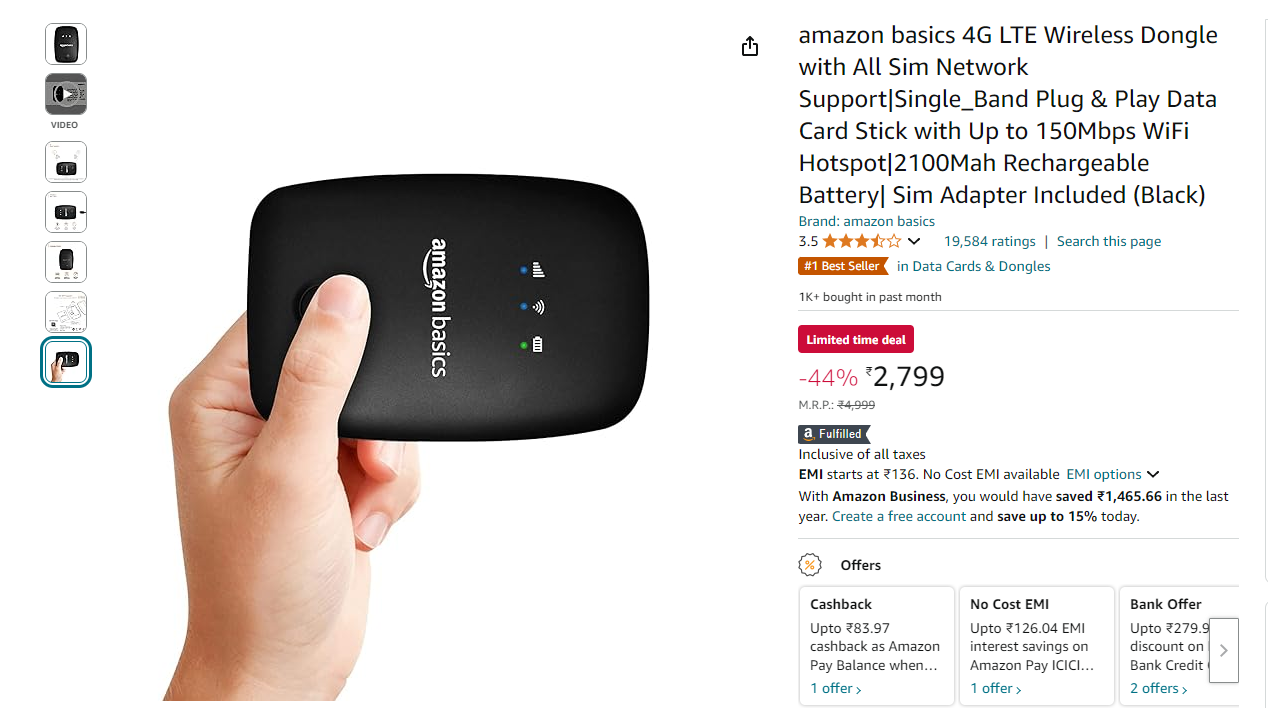The height and width of the screenshot is (708, 1268).
Task: Click the star rating icons
Action: click(x=861, y=241)
